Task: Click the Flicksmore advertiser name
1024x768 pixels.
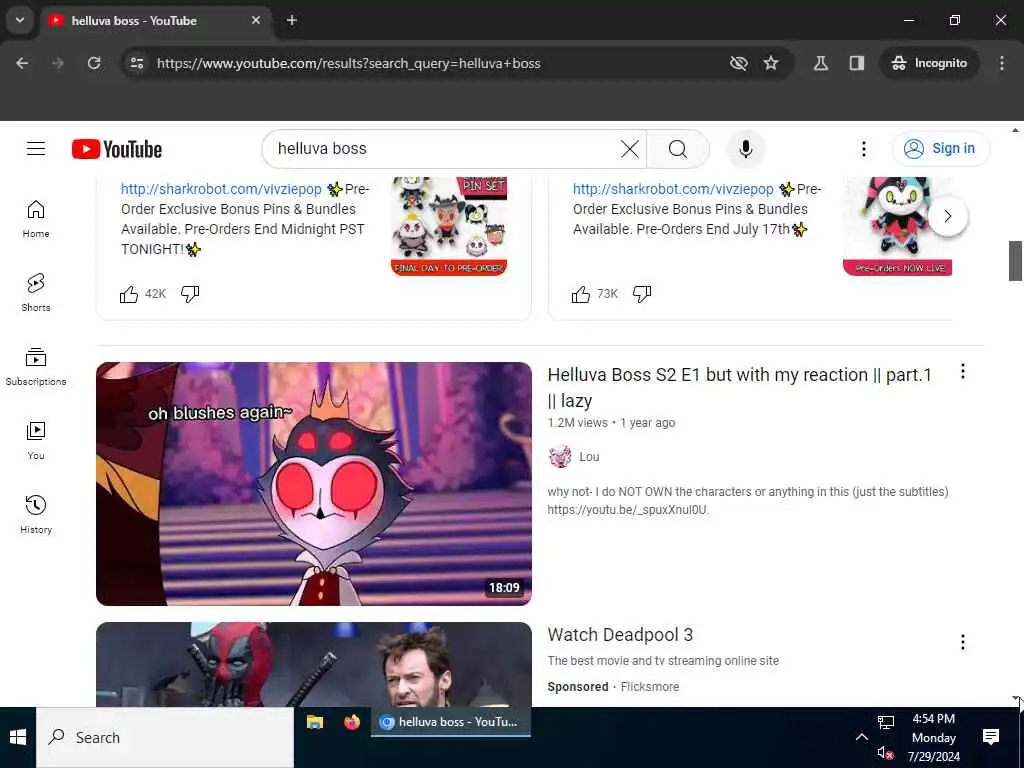Action: [650, 687]
